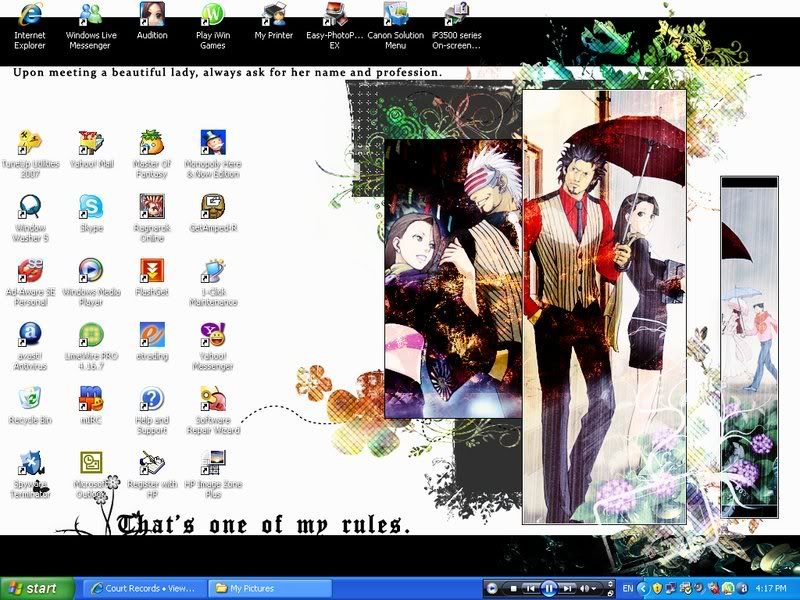Image resolution: width=800 pixels, height=600 pixels.
Task: Open the Internet Explorer desktop shortcut
Action: click(x=30, y=26)
